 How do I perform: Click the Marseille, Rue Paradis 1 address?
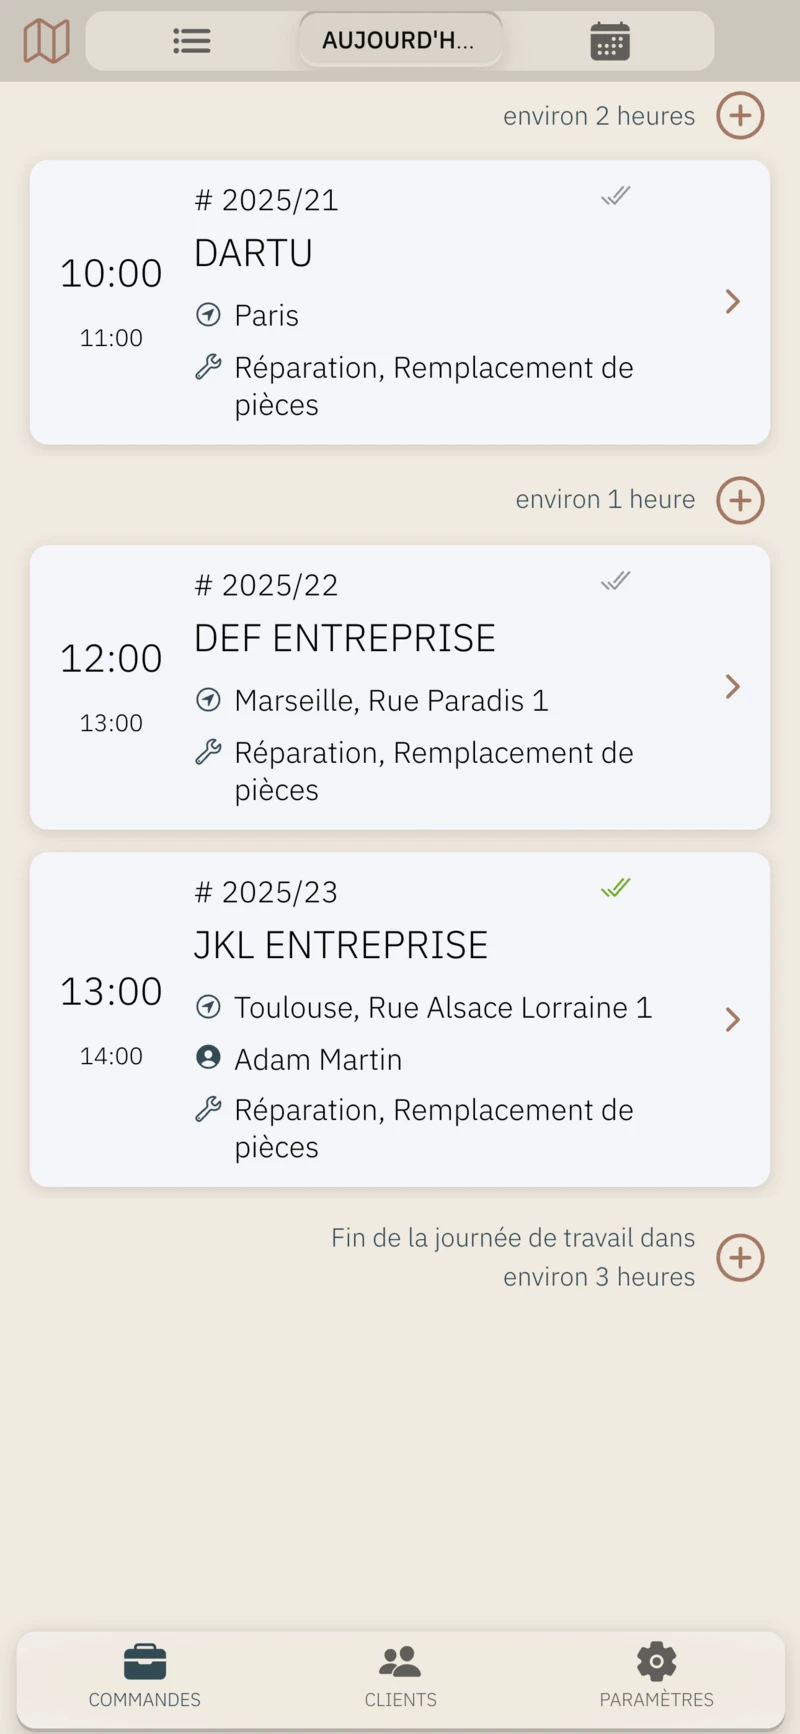click(391, 701)
